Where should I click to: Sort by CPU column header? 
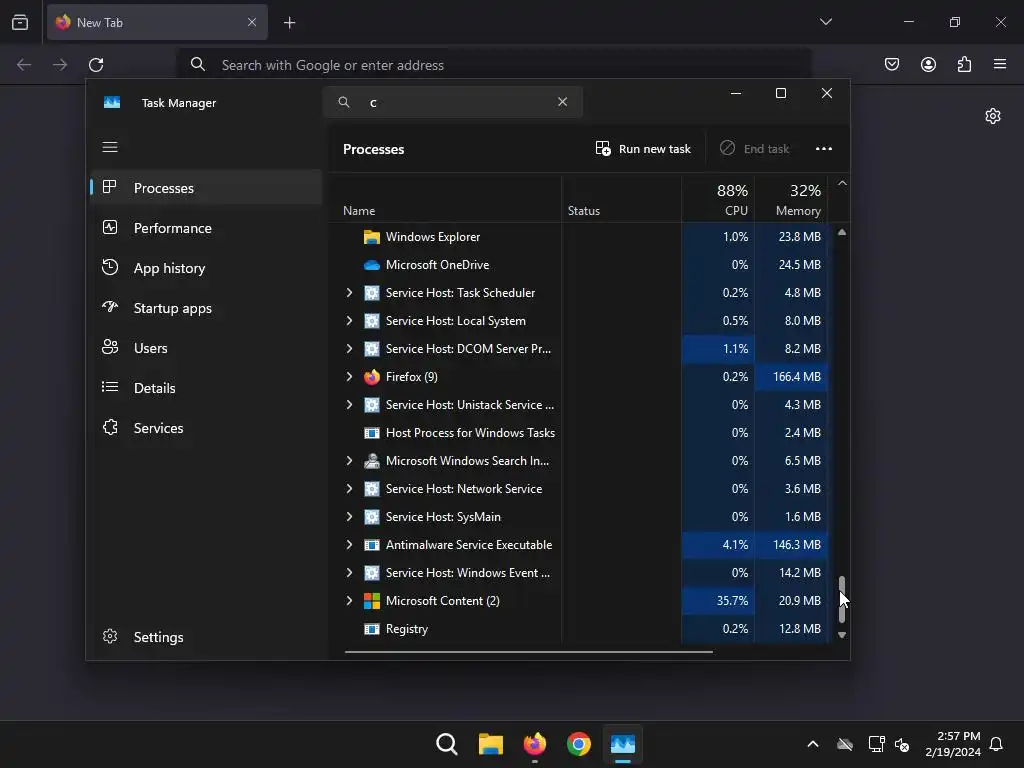click(x=718, y=200)
